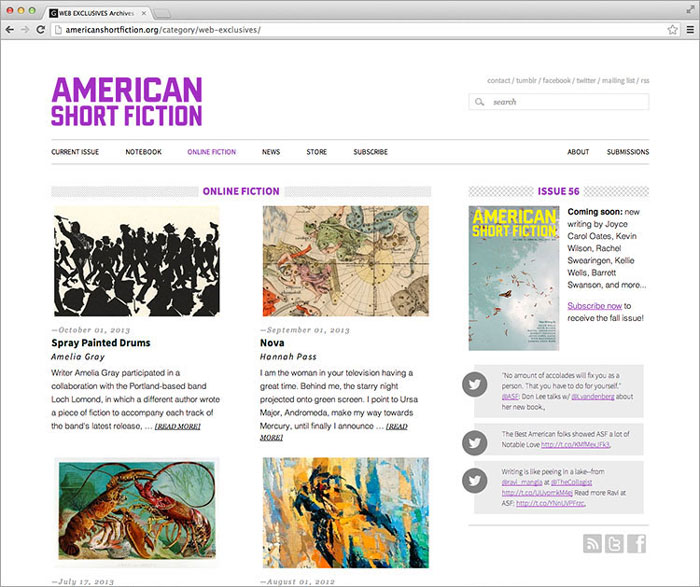Open the t.co link in Best American tweet
Screen dimensions: 700x587
575,445
